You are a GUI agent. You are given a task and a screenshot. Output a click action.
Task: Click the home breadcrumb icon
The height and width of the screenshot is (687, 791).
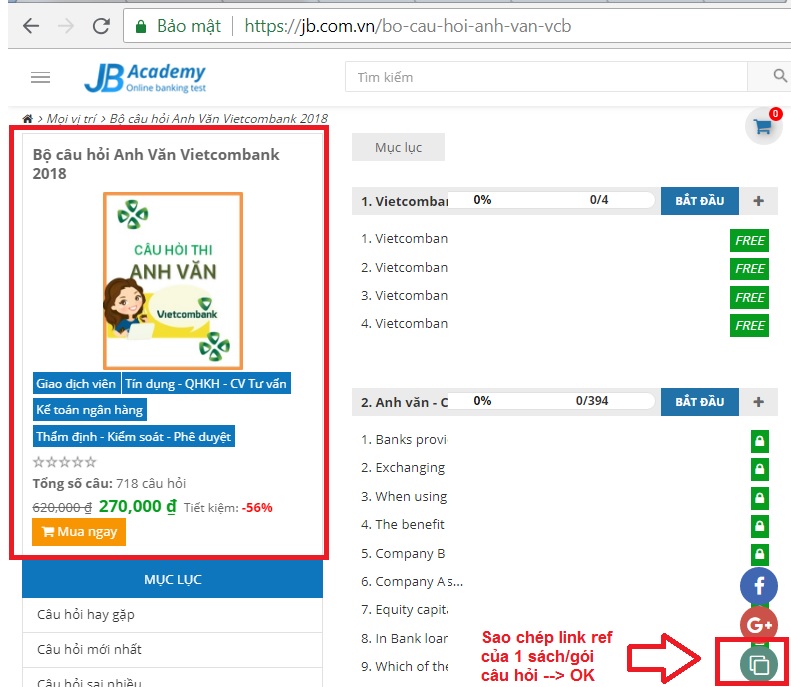tap(28, 119)
